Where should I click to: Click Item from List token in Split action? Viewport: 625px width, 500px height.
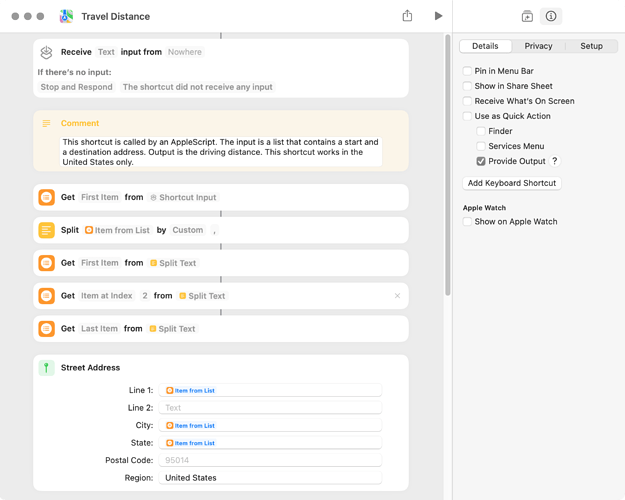118,230
